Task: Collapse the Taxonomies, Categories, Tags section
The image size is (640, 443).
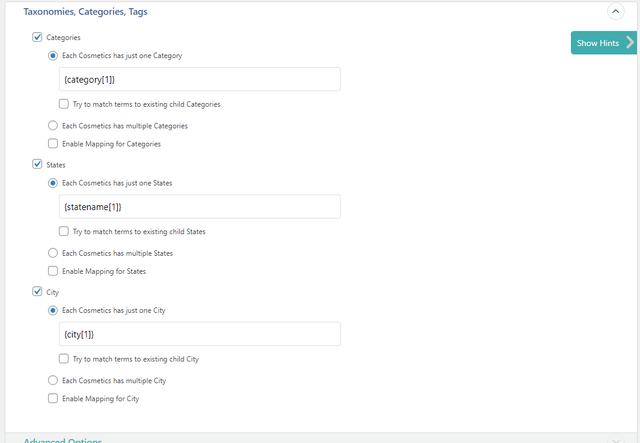Action: [616, 11]
